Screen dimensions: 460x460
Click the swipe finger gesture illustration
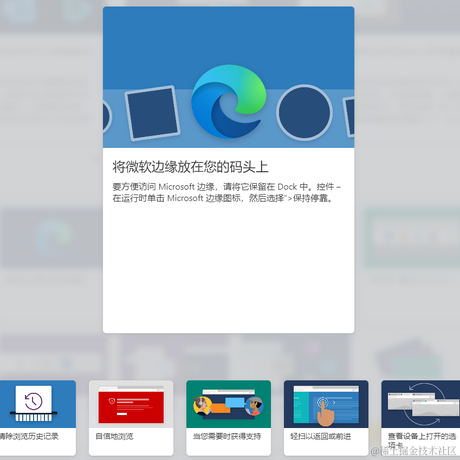326,405
